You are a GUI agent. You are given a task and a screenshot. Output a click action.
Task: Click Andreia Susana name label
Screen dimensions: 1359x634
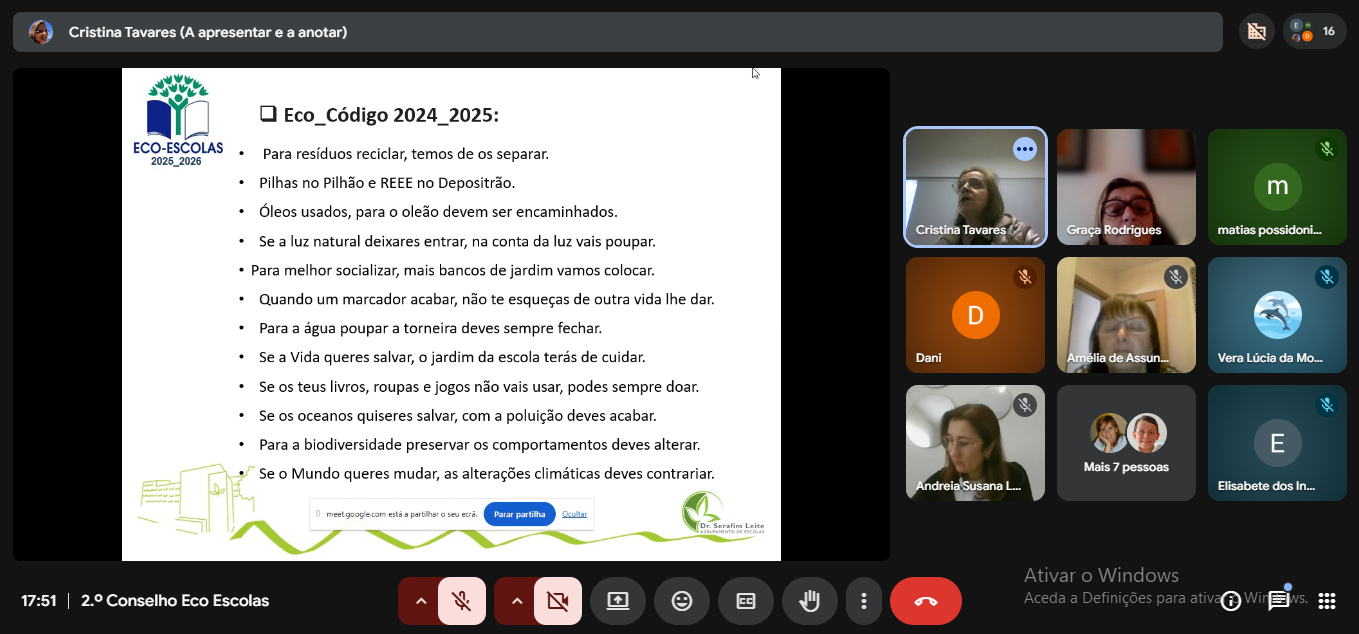click(x=968, y=487)
